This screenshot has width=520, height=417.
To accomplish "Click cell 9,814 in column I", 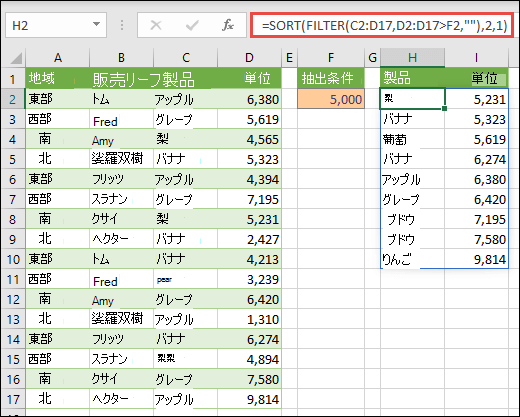I will 476,259.
